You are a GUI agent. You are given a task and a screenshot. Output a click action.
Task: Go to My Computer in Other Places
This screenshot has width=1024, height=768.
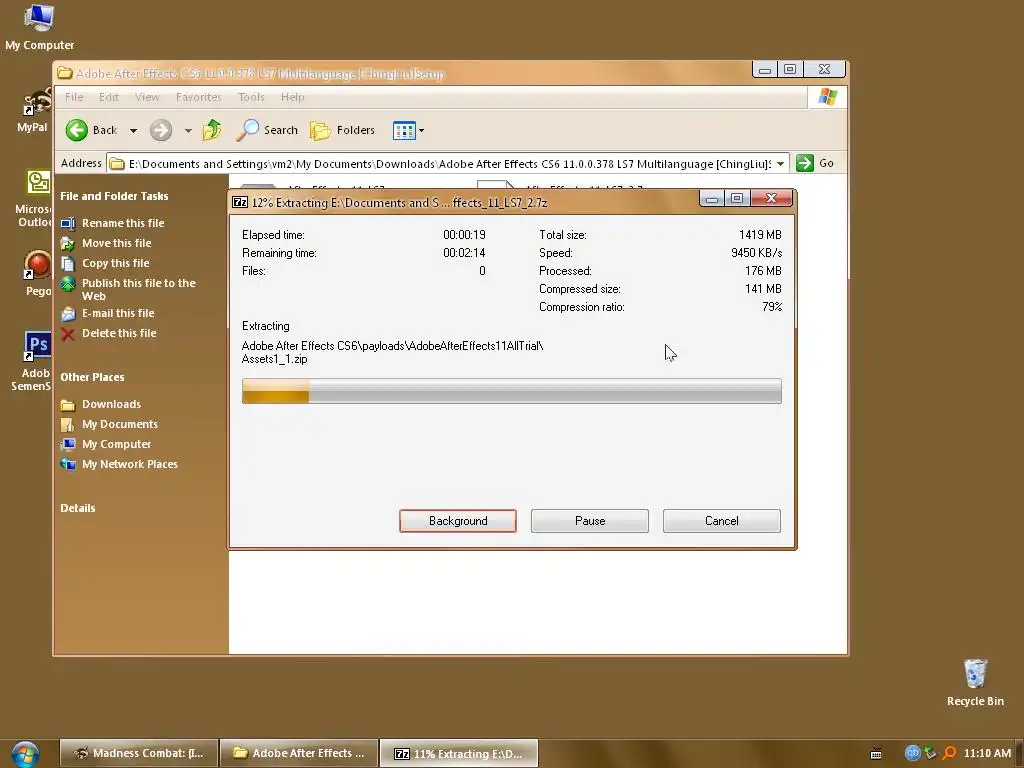pos(116,444)
